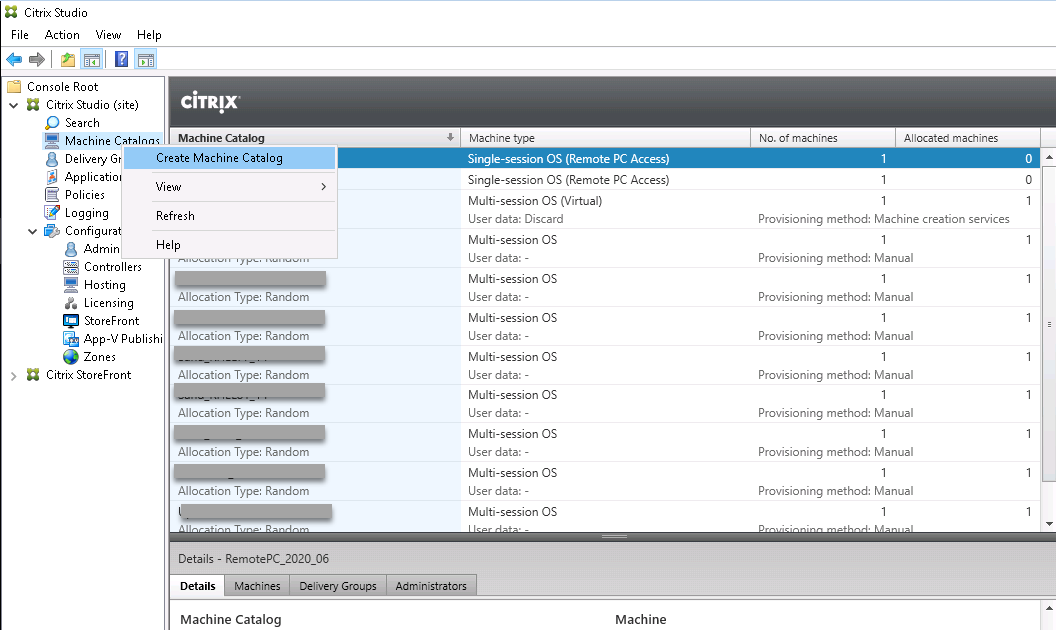Open the Logging node in the tree
The width and height of the screenshot is (1056, 630).
(x=86, y=213)
